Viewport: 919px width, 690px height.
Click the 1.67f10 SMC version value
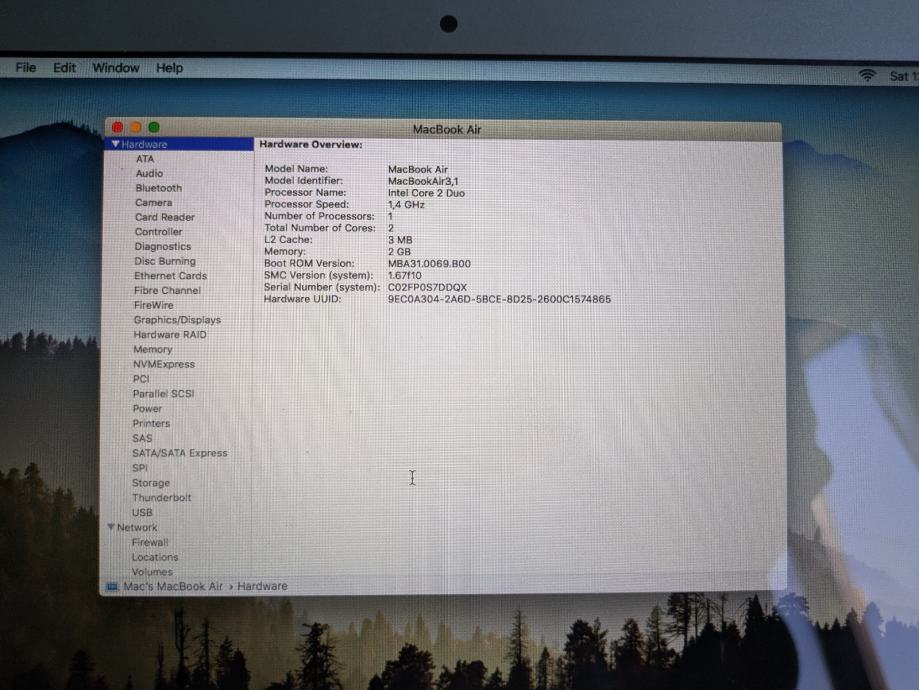point(404,276)
